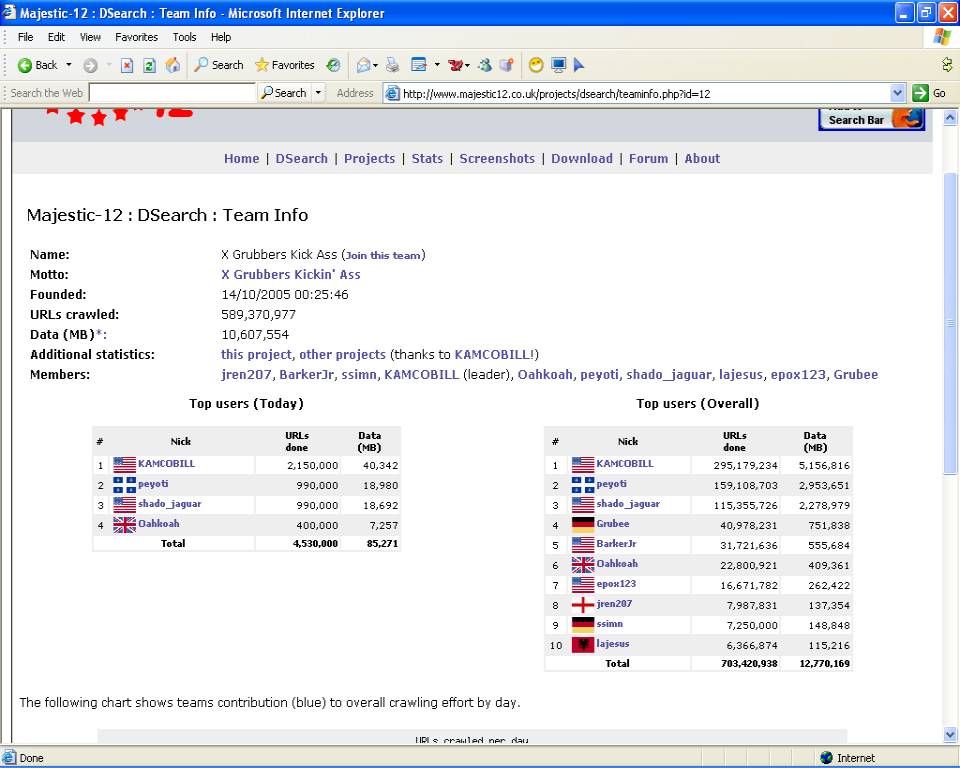Expand the web Search button dropdown

tap(318, 93)
